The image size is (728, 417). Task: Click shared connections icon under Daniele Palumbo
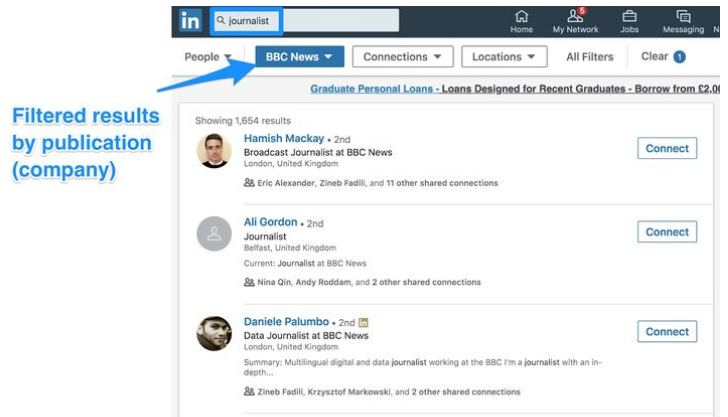[249, 391]
